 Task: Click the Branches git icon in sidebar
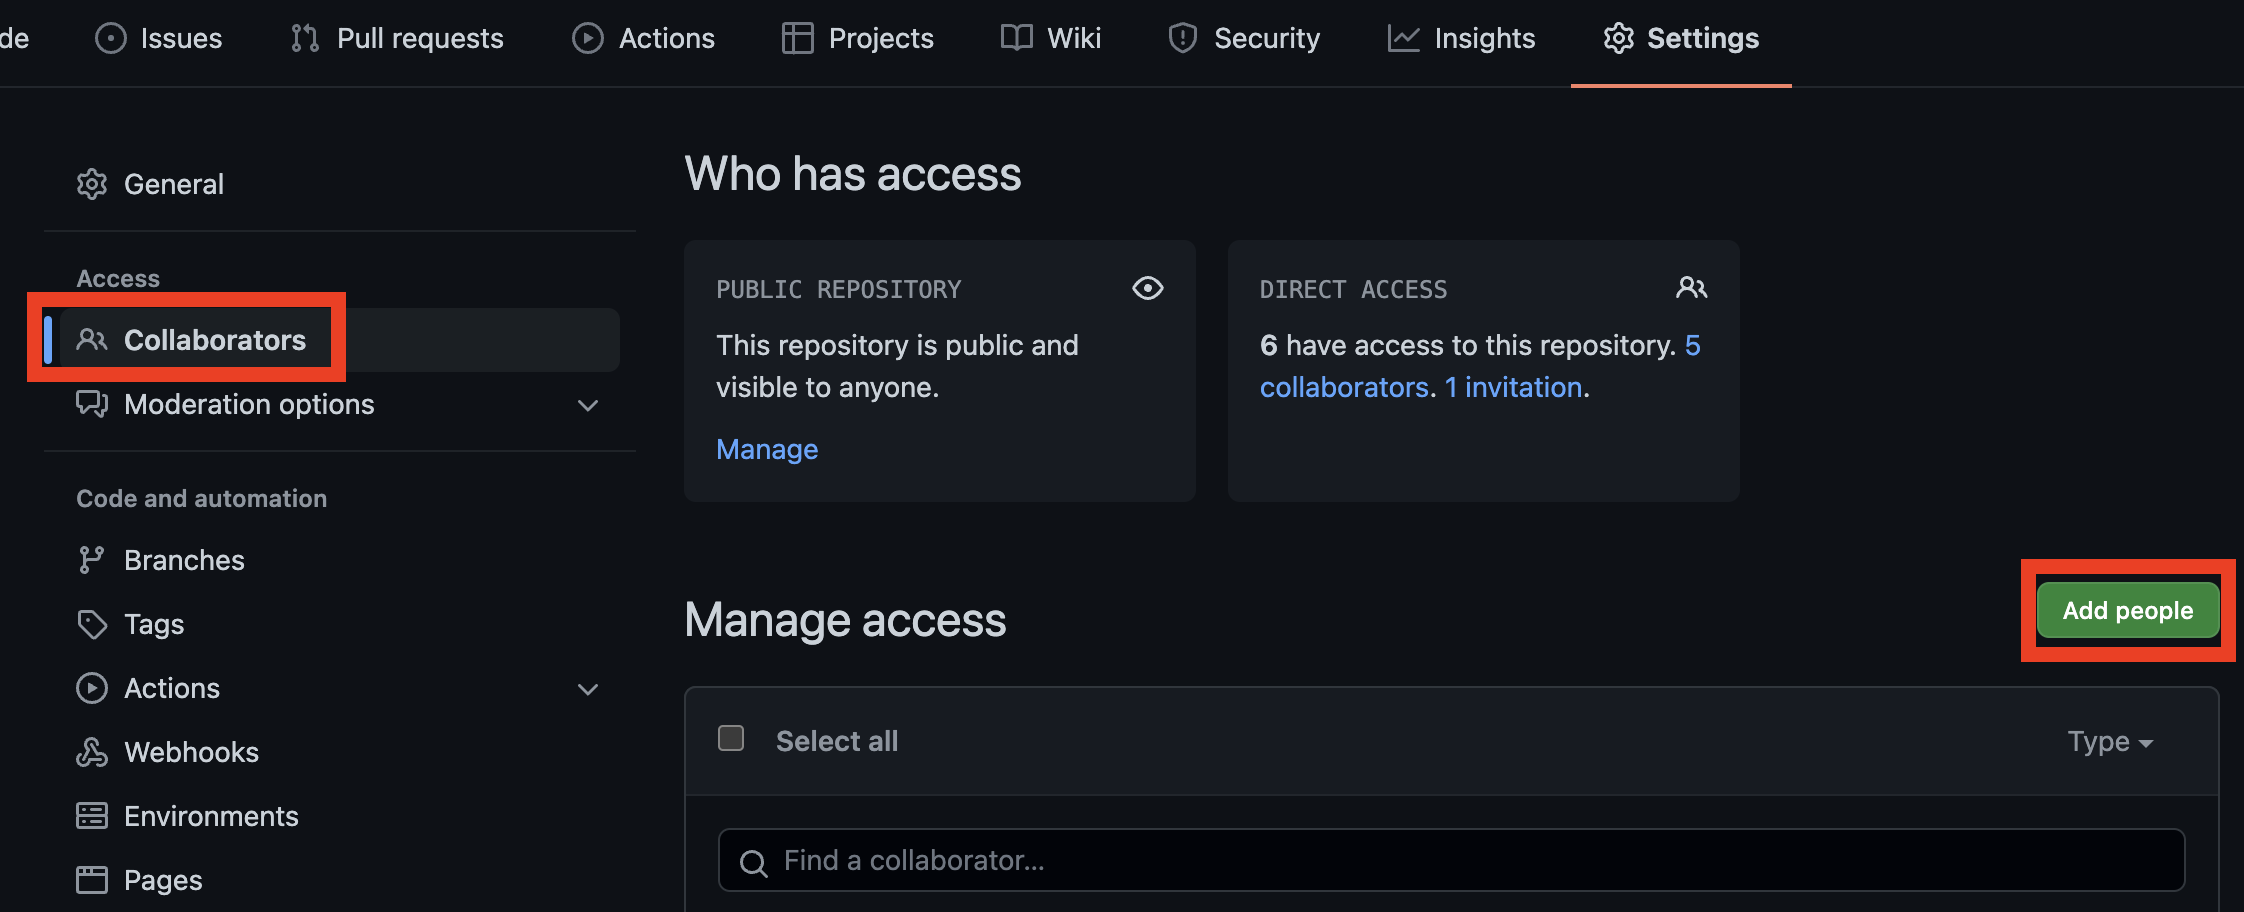(x=92, y=560)
